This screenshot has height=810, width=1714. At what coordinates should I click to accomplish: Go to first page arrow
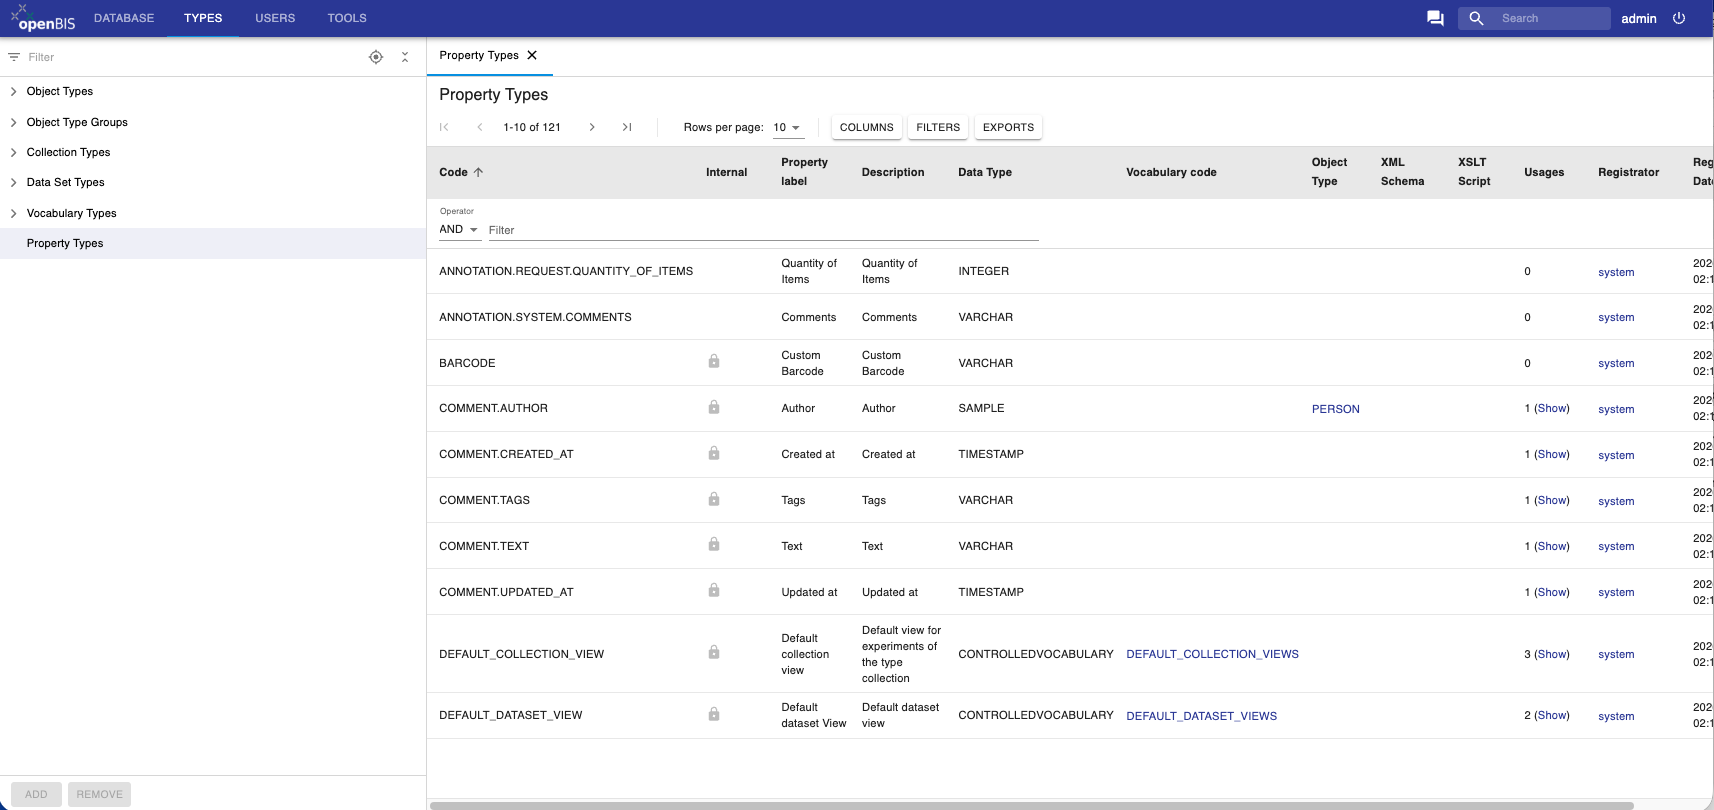[444, 127]
